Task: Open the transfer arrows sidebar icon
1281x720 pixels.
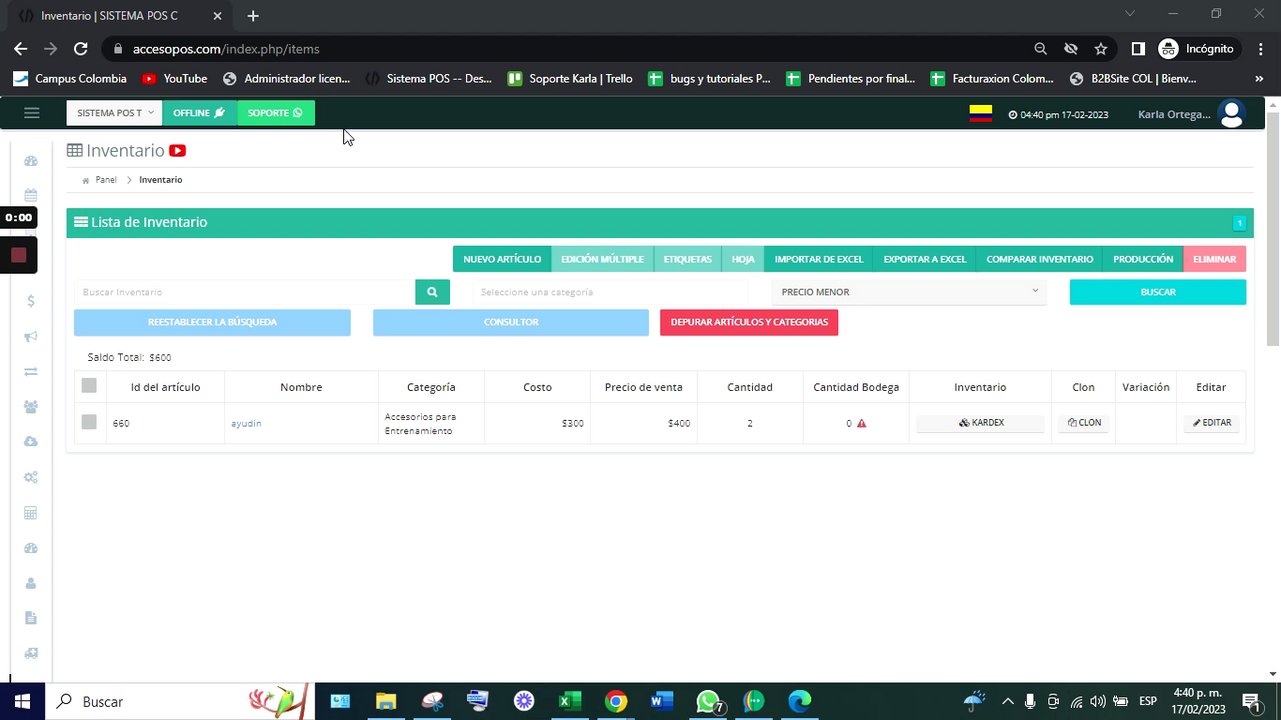Action: point(31,372)
